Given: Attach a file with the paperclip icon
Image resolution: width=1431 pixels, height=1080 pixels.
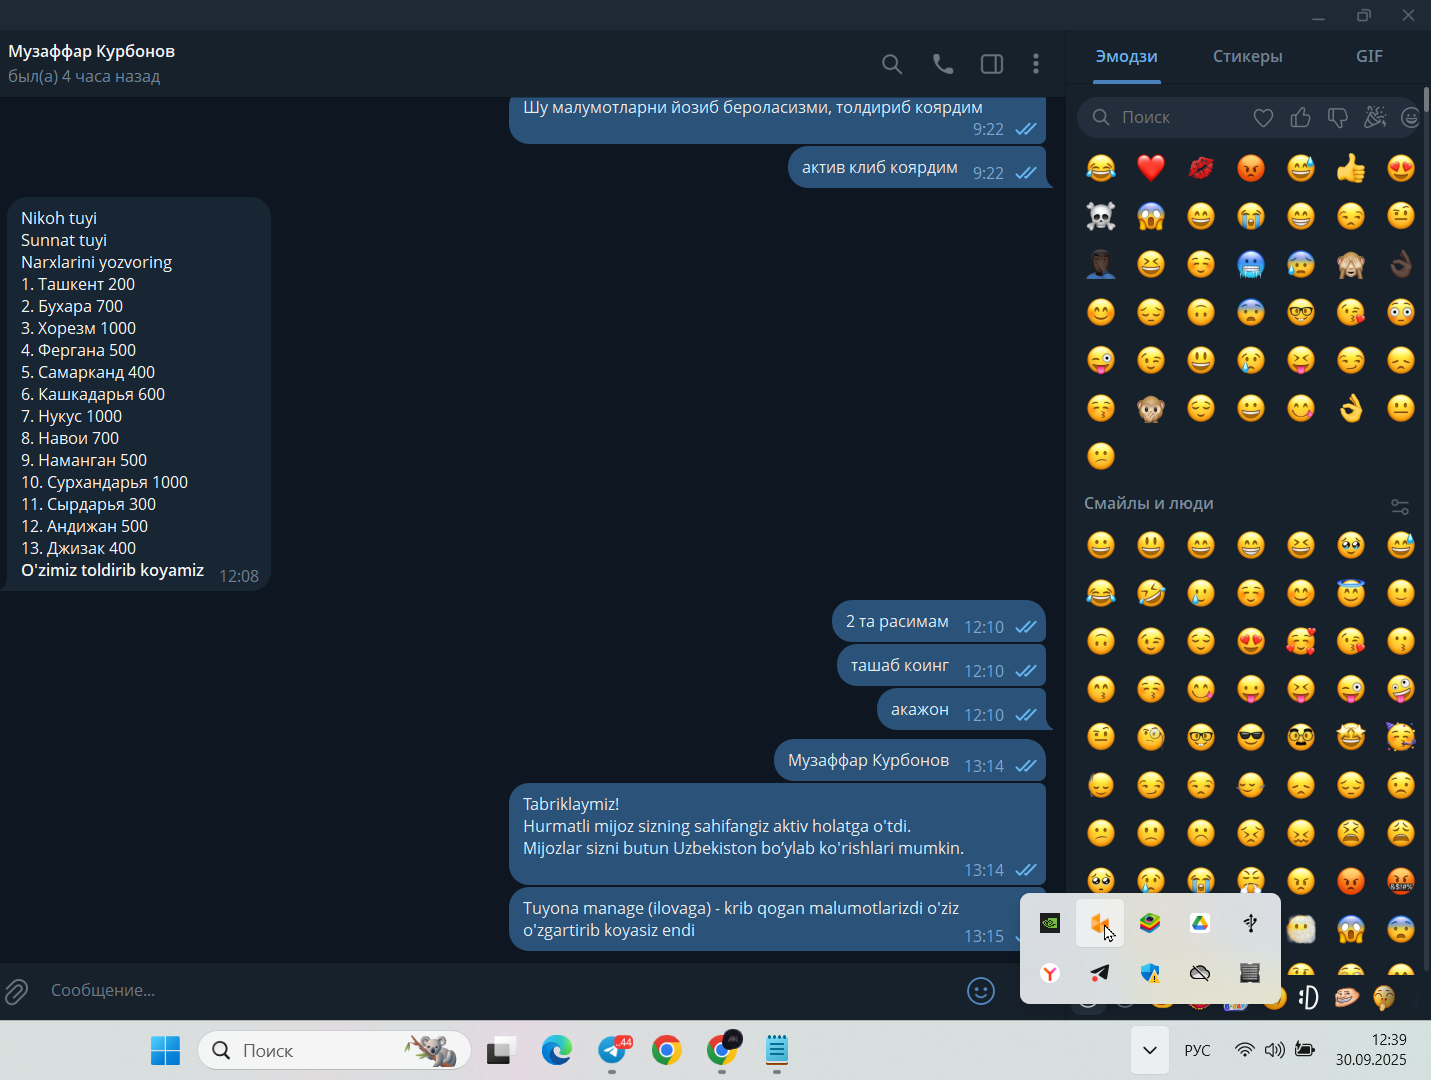Looking at the screenshot, I should click(x=17, y=991).
